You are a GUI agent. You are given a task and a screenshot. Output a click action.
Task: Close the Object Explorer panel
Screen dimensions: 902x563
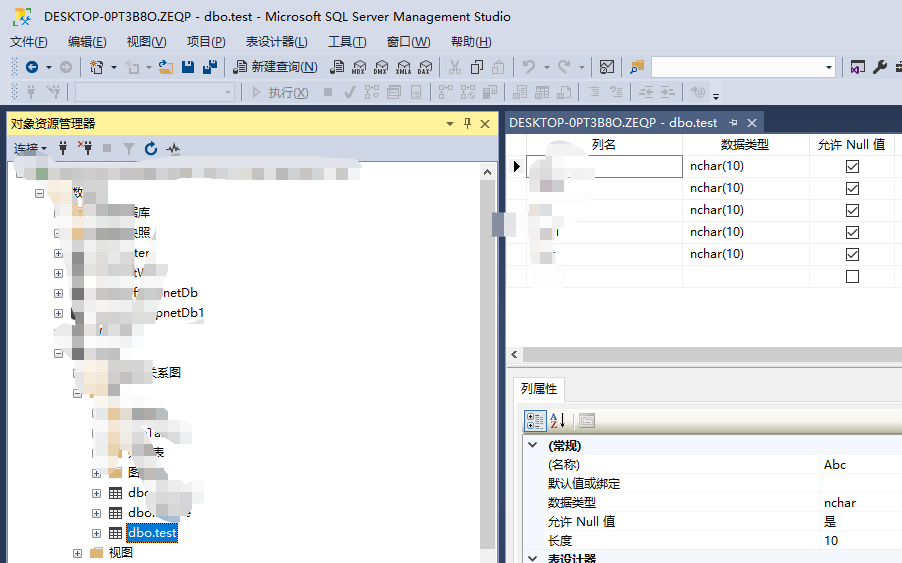point(485,124)
